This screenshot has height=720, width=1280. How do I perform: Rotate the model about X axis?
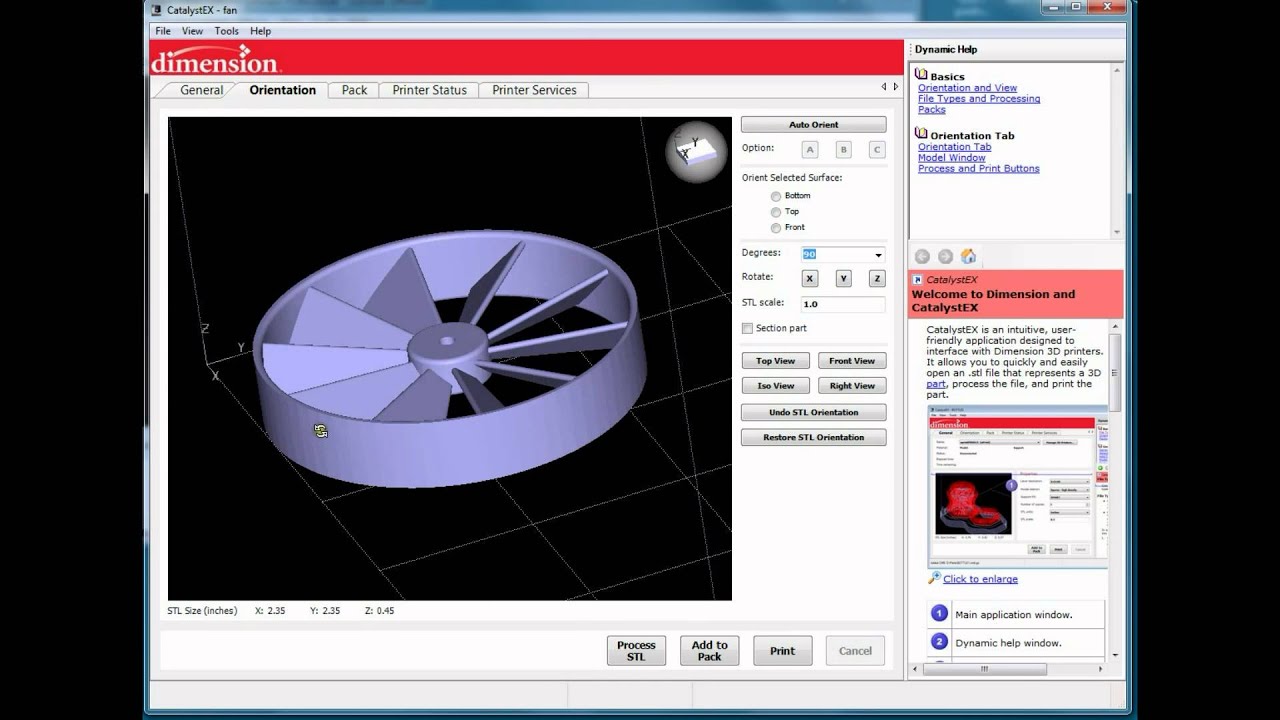pyautogui.click(x=810, y=279)
